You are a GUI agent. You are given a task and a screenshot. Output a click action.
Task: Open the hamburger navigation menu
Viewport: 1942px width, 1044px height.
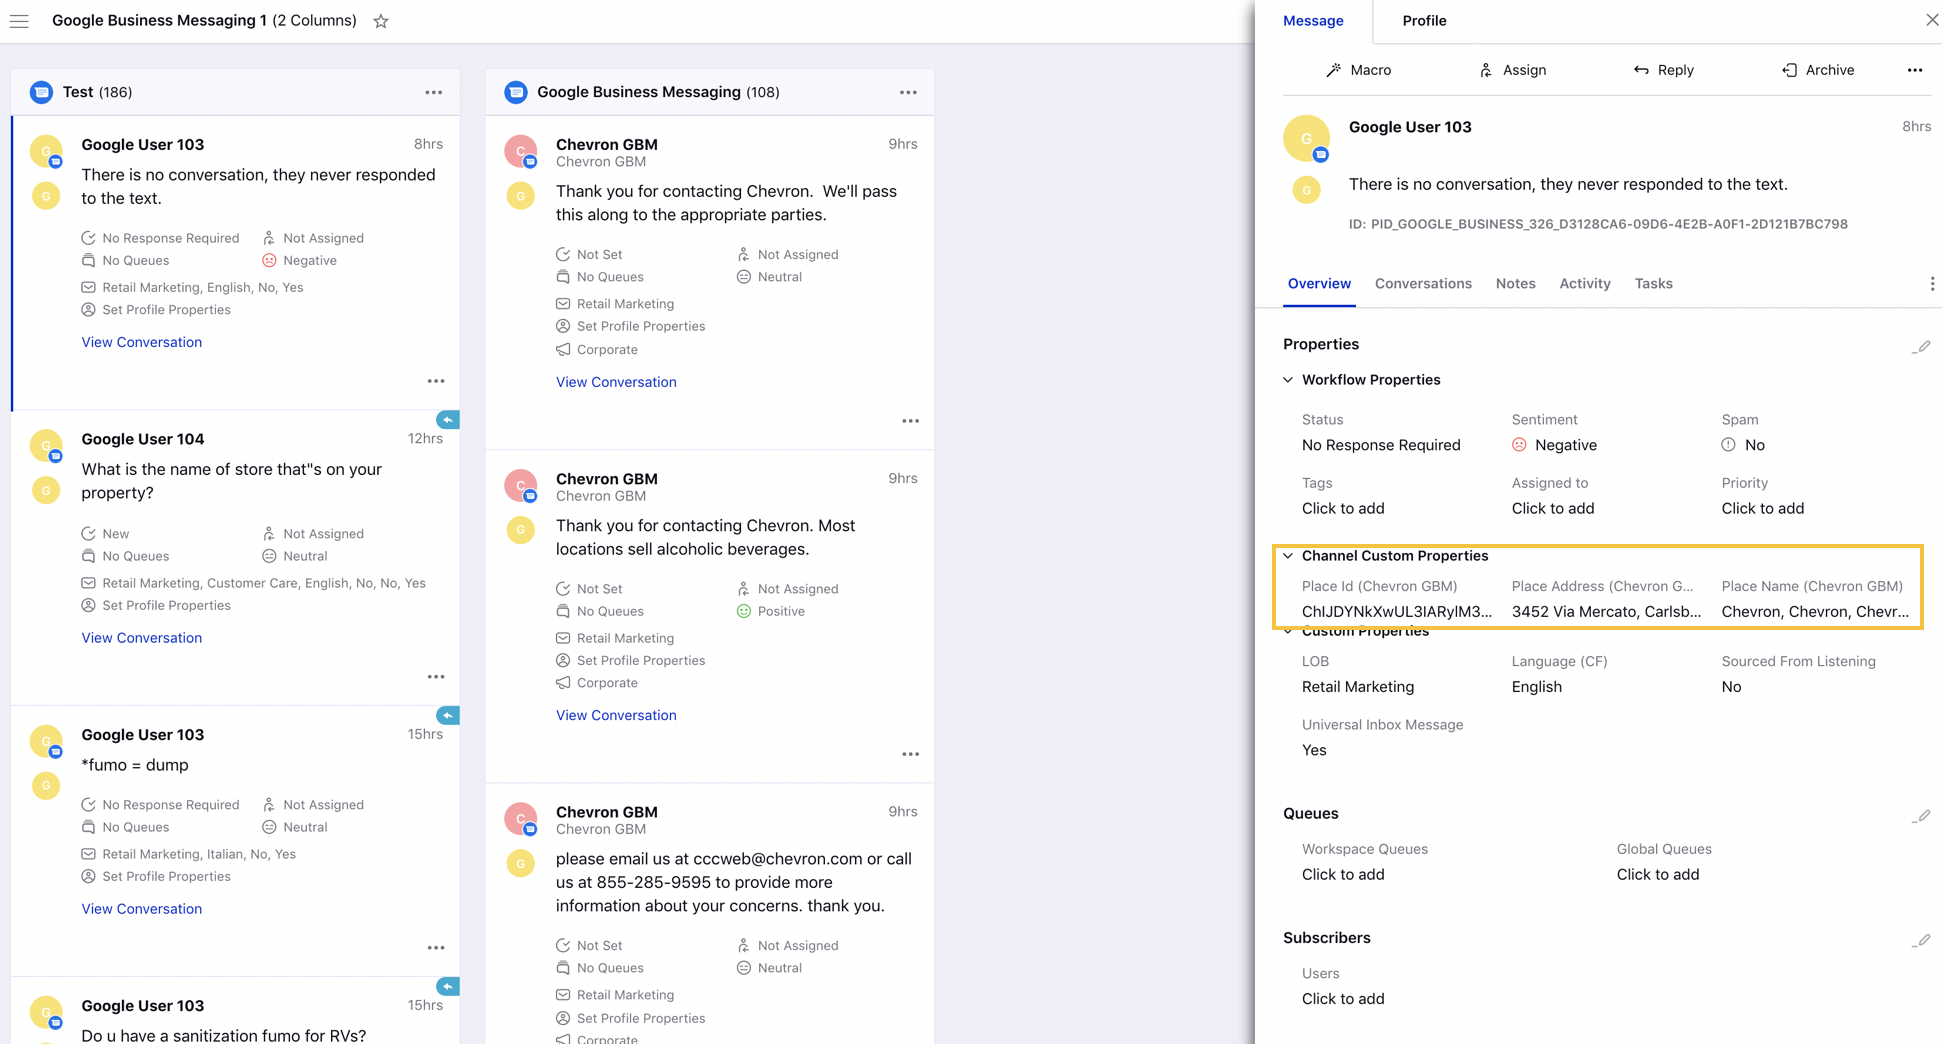point(19,21)
